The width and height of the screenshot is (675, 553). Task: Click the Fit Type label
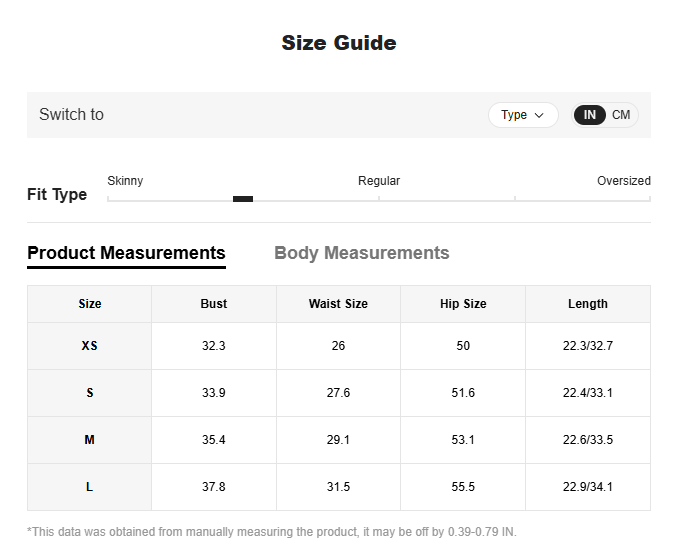(57, 195)
